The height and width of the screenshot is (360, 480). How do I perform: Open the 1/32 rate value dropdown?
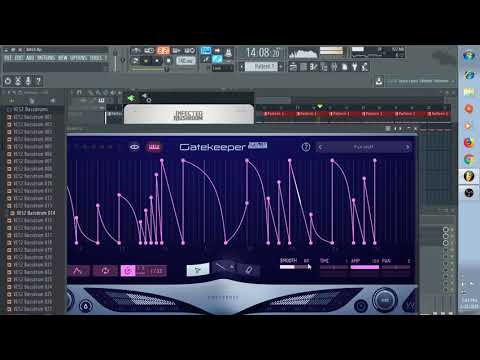click(x=156, y=271)
